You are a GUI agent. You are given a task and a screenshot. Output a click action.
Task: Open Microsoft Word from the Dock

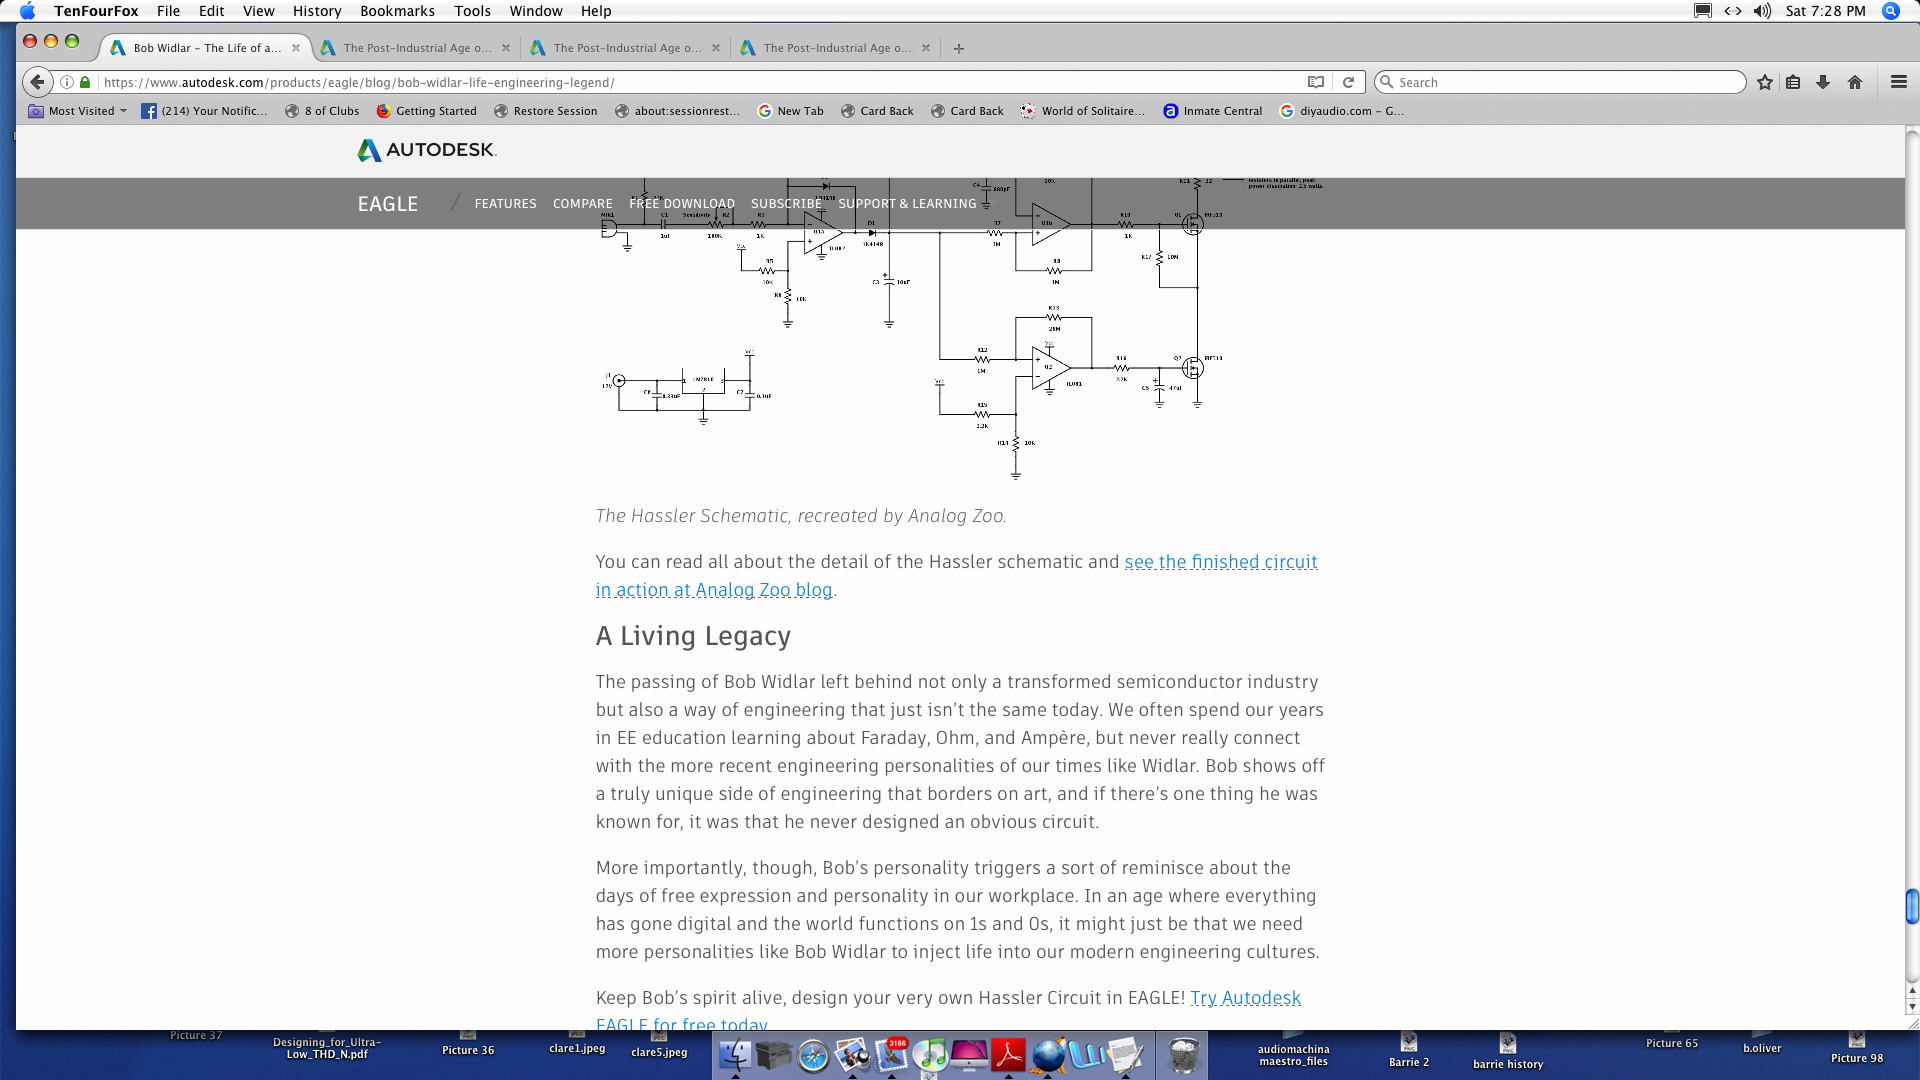click(x=1087, y=1055)
